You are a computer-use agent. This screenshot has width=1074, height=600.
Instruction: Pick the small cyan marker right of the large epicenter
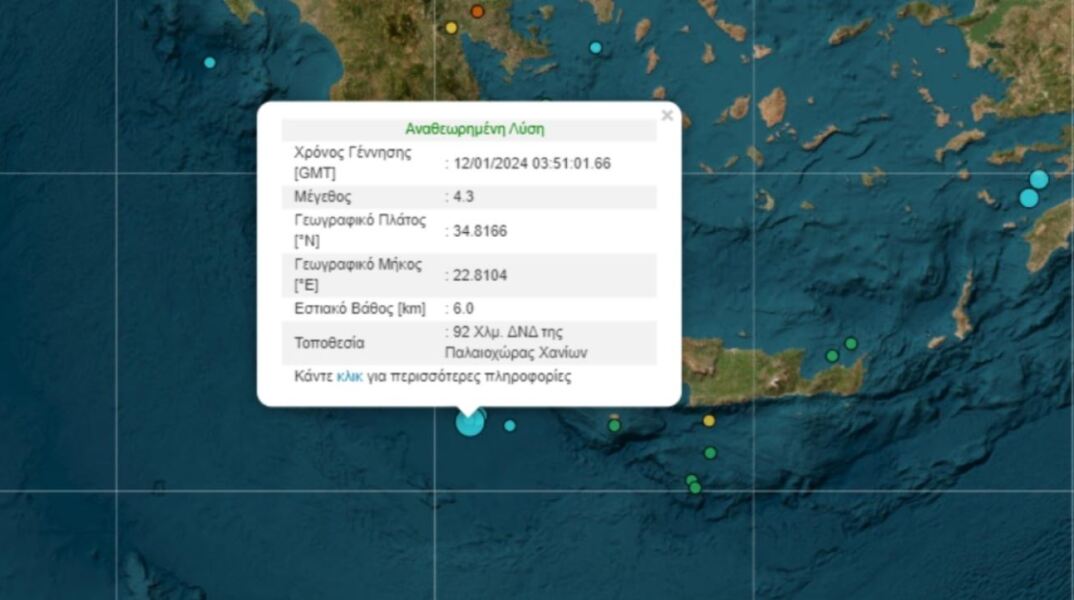click(510, 425)
